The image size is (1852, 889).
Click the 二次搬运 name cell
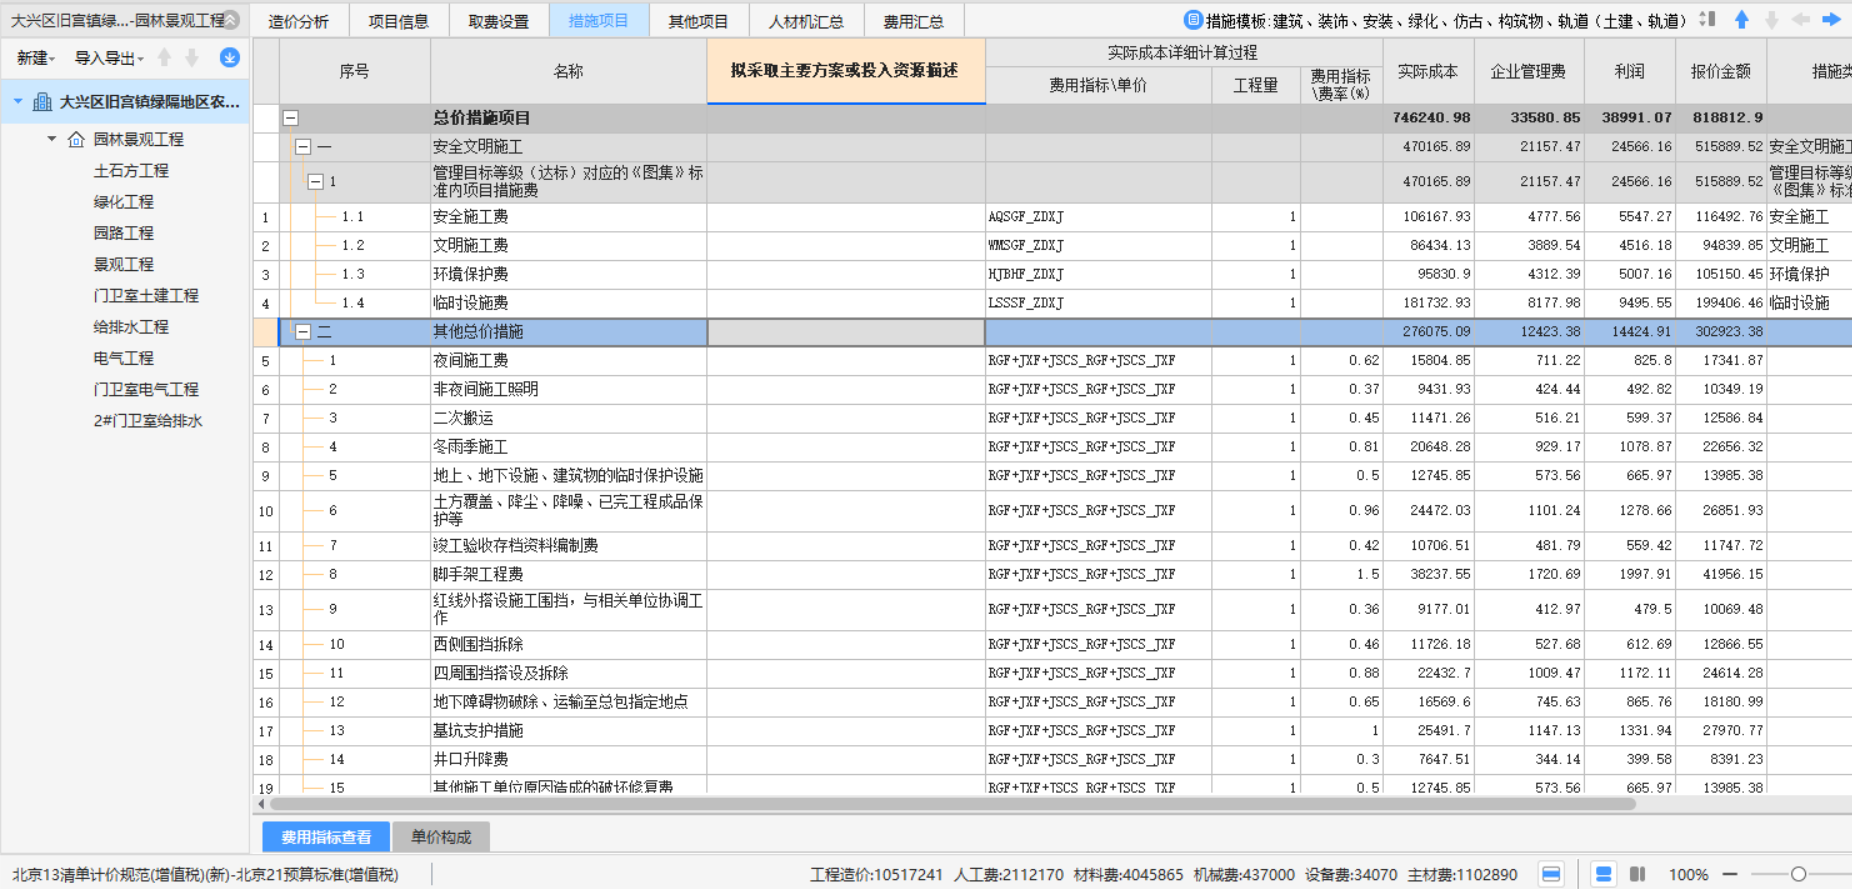(x=568, y=418)
